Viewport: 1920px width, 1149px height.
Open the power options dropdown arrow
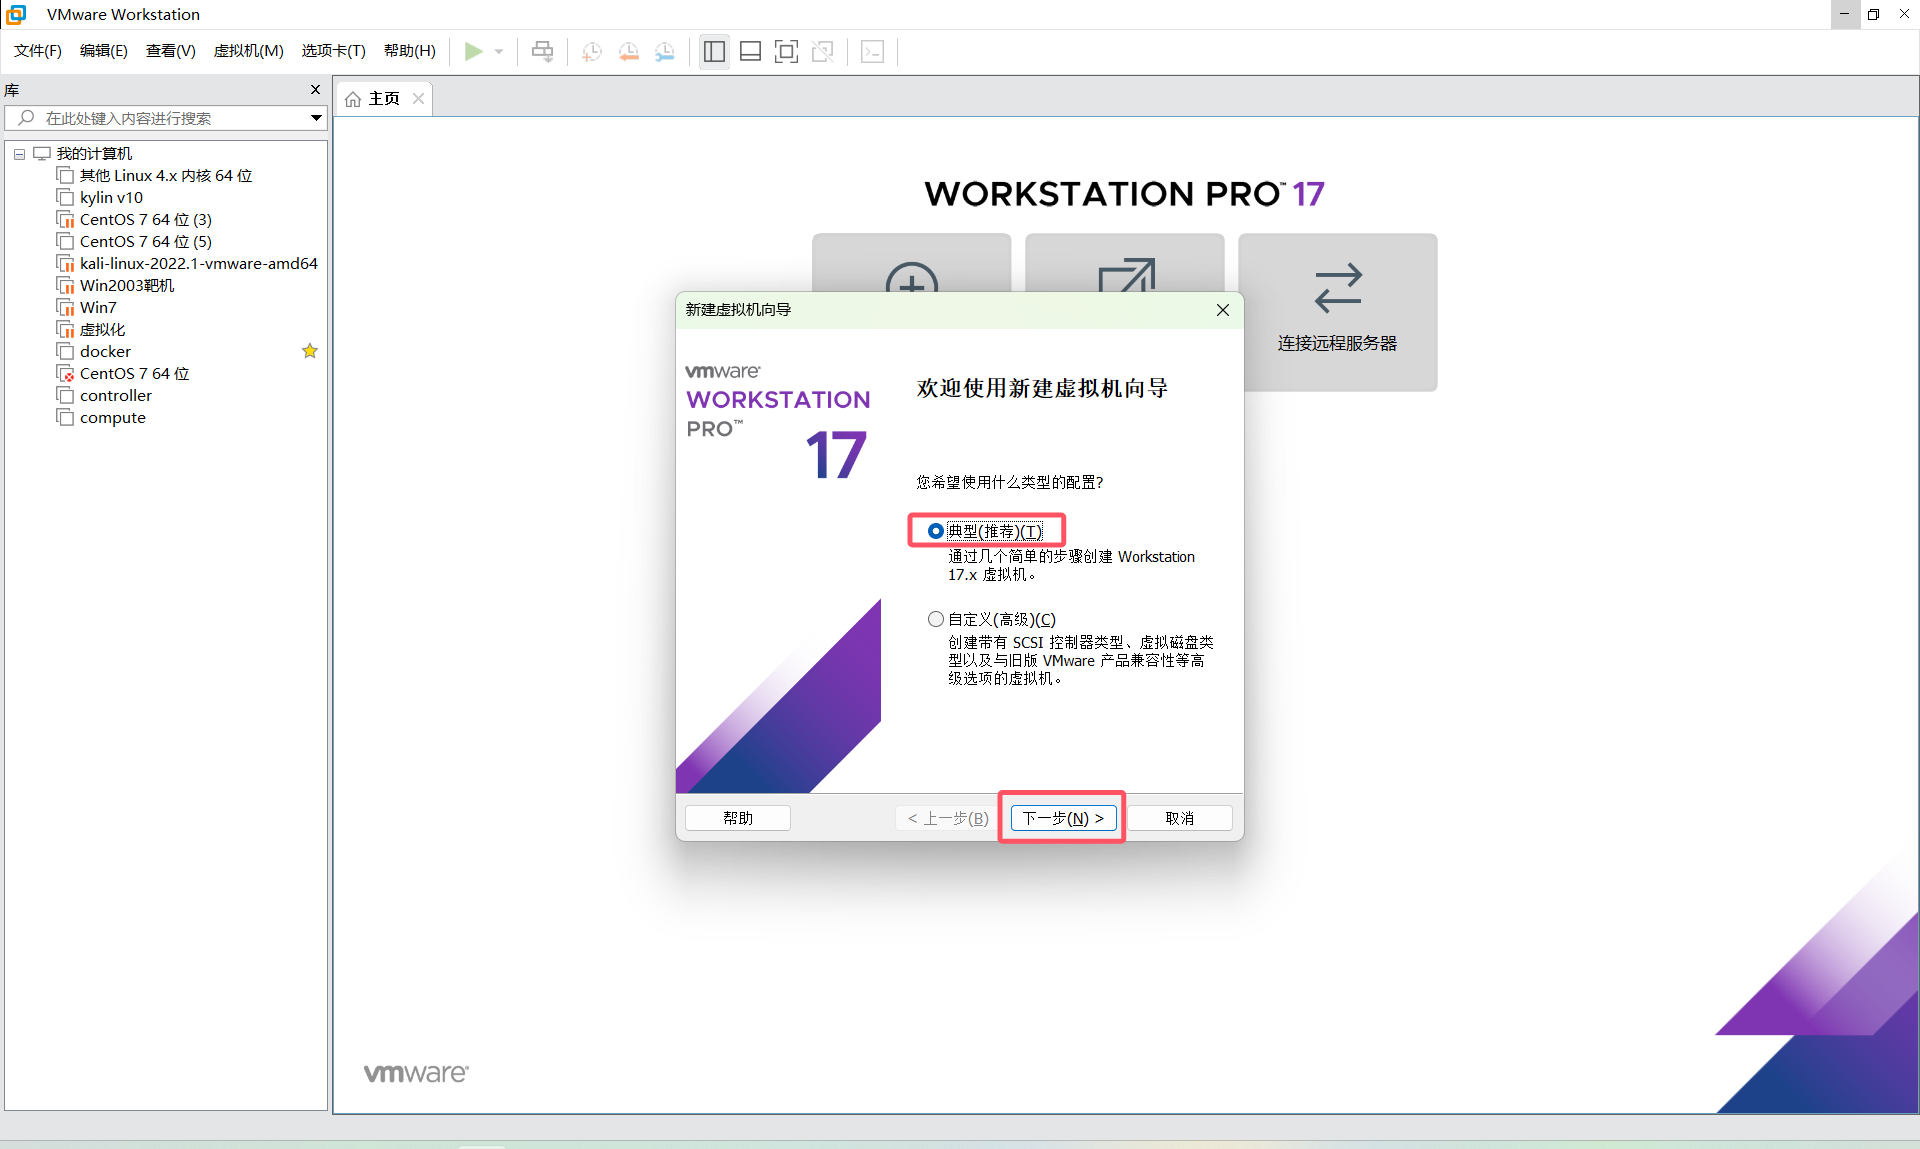pyautogui.click(x=499, y=52)
